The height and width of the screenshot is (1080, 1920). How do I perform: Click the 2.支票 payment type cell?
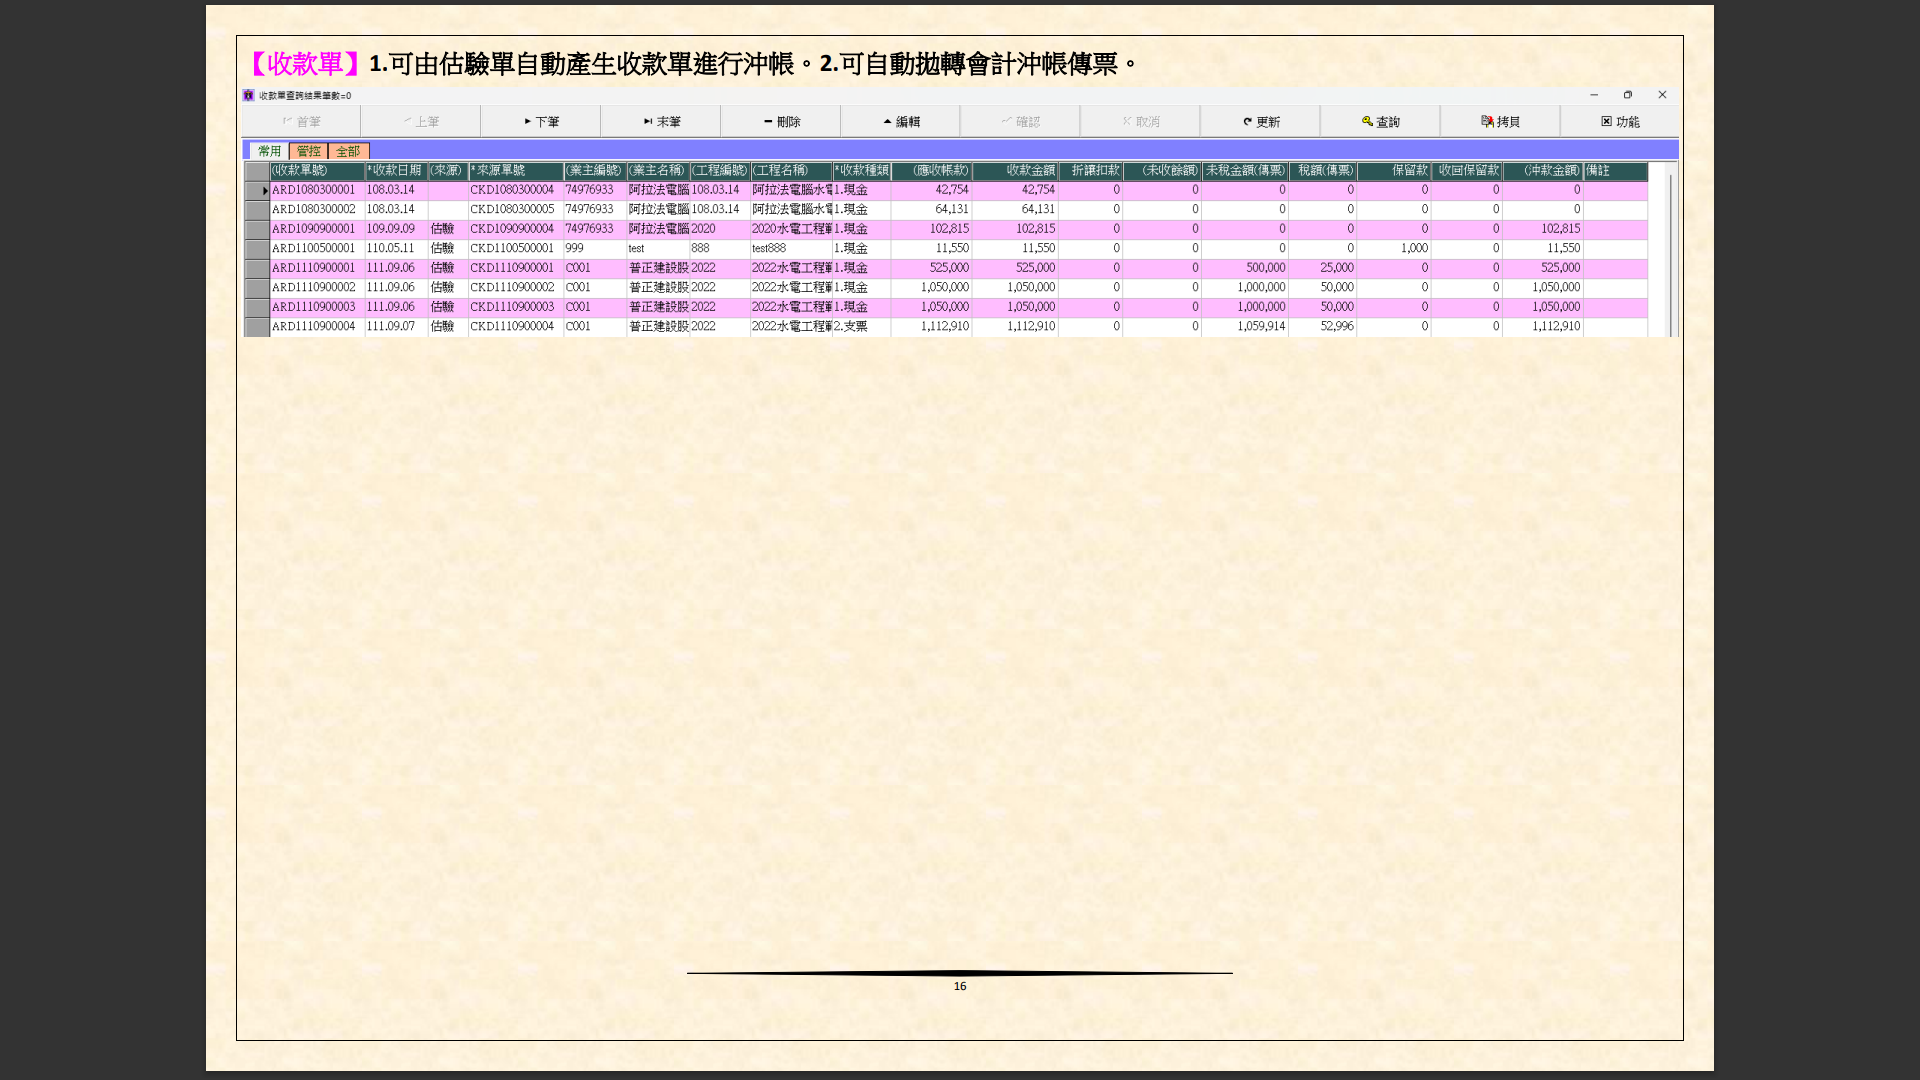(861, 327)
